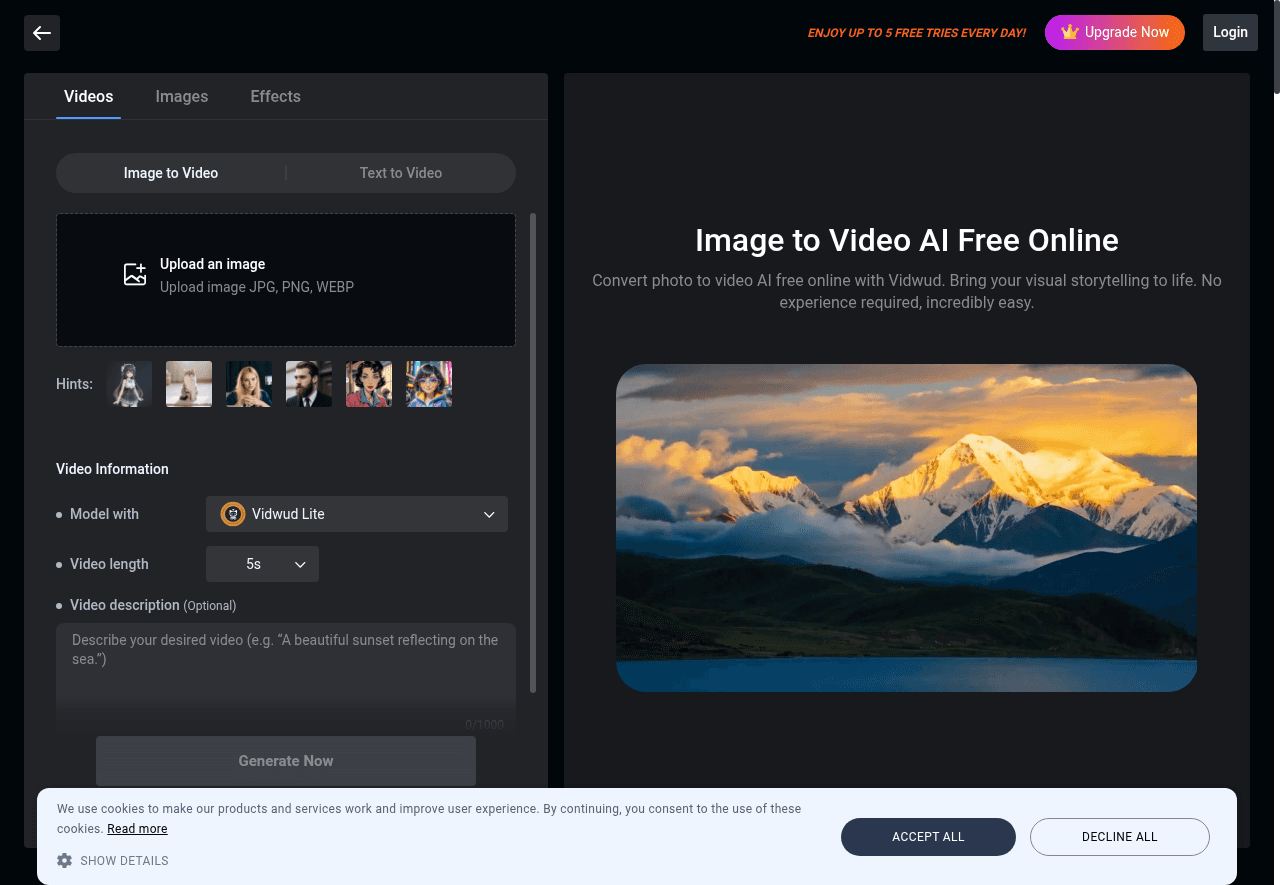1280x885 pixels.
Task: Focus the Video description text field
Action: [286, 670]
